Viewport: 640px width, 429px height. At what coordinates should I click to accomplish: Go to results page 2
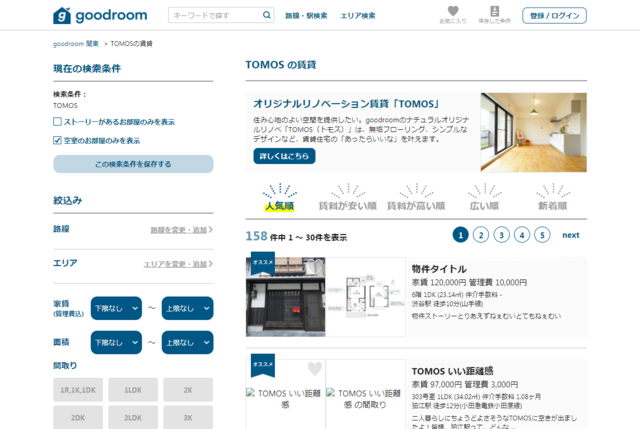481,235
